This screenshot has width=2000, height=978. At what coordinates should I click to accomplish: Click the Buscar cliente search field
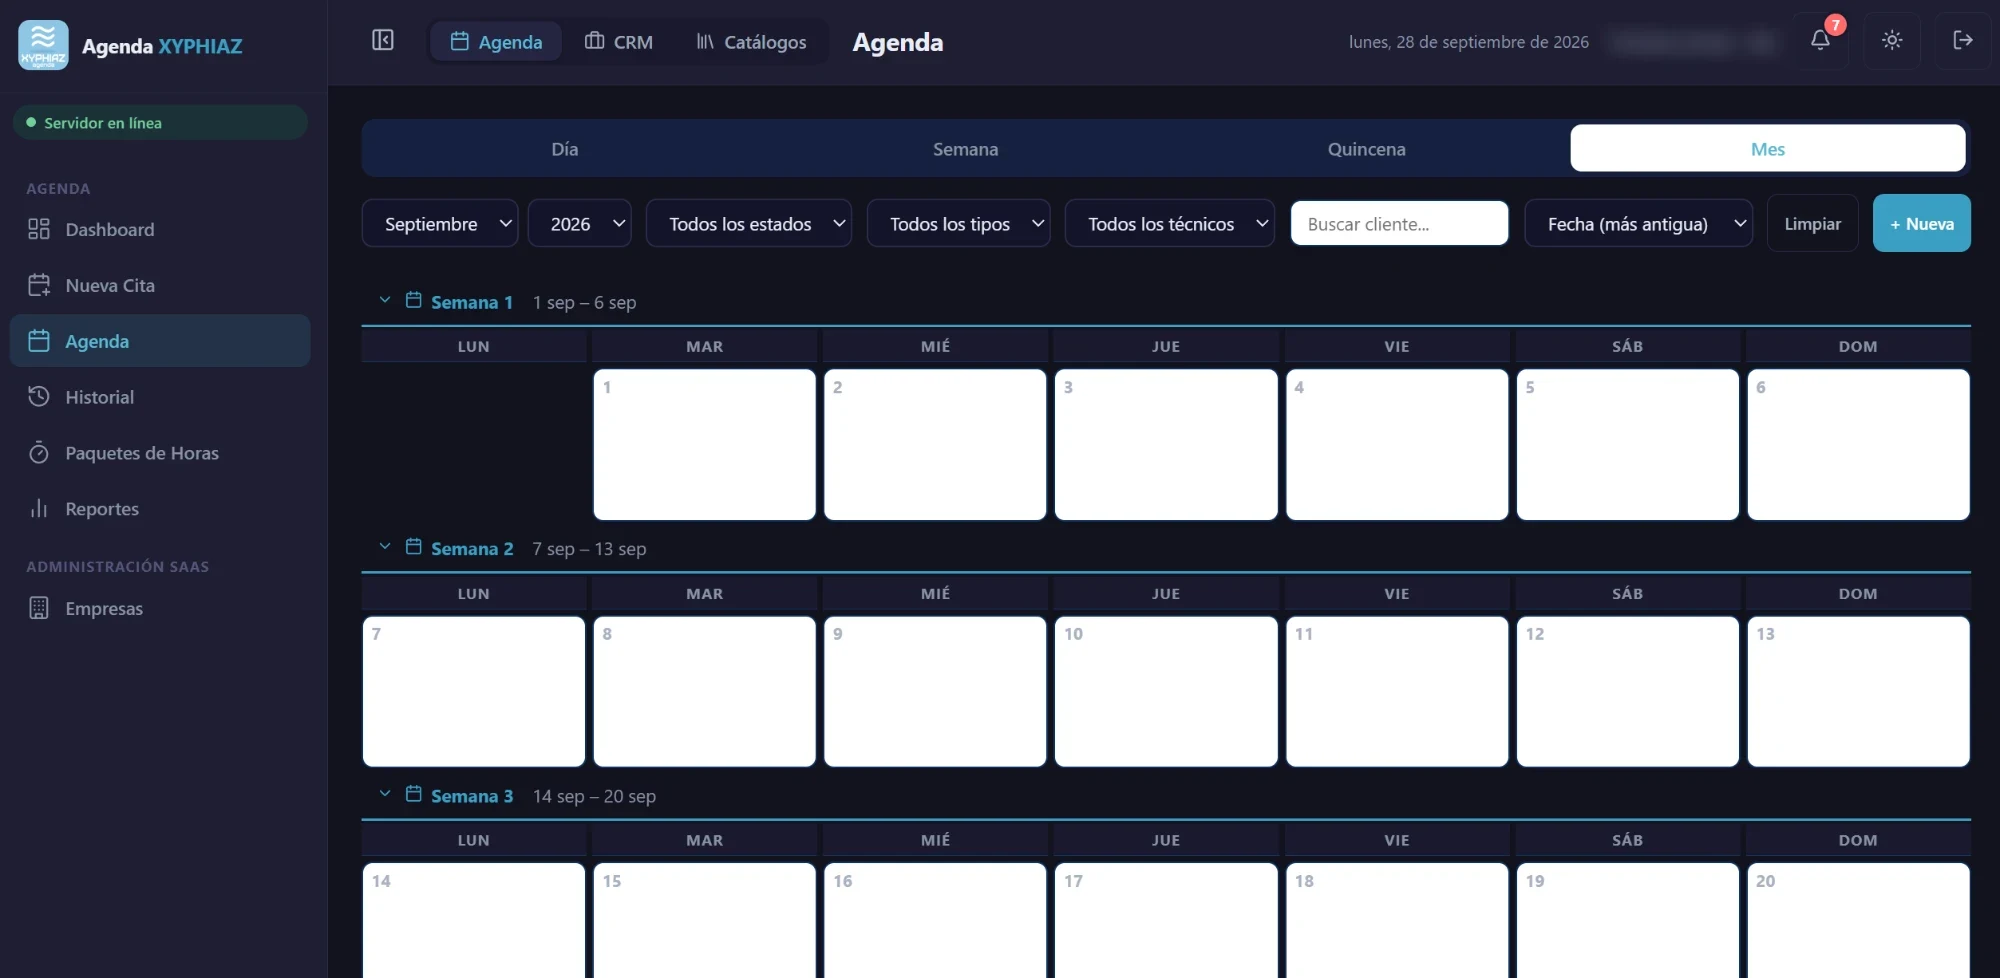pyautogui.click(x=1399, y=223)
